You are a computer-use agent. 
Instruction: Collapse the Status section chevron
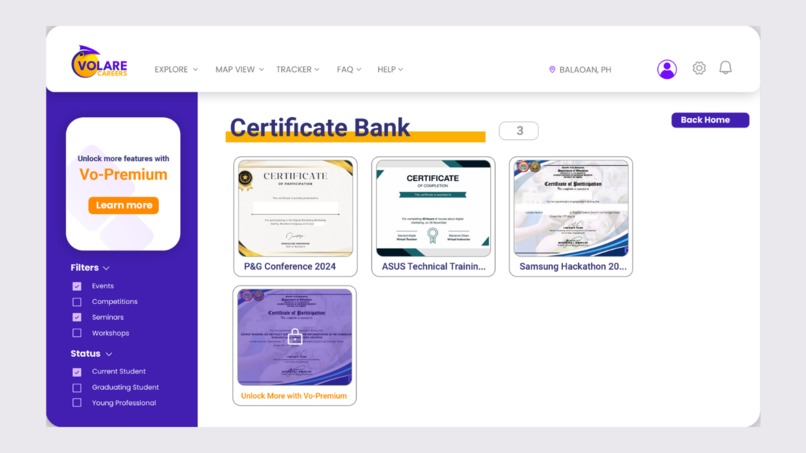(x=109, y=354)
